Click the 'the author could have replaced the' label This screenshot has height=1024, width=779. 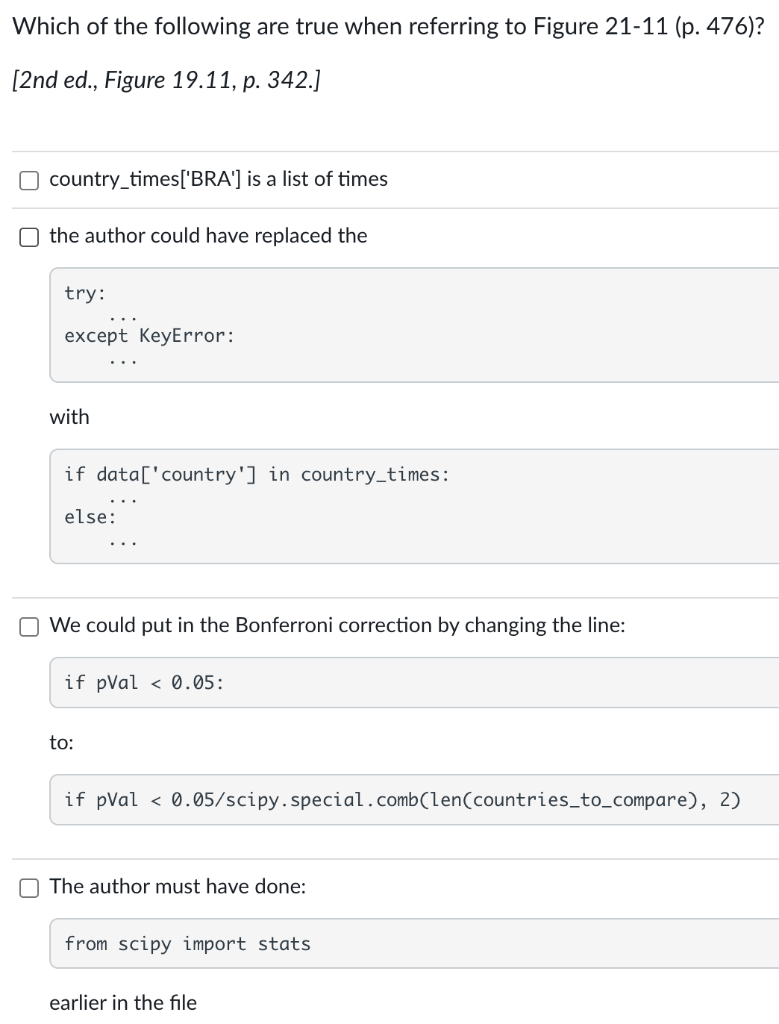point(208,236)
